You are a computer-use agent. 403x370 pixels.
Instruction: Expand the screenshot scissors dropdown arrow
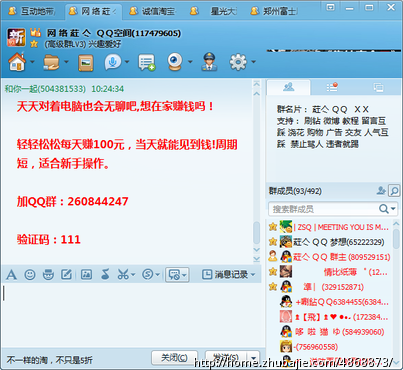pyautogui.click(x=133, y=275)
